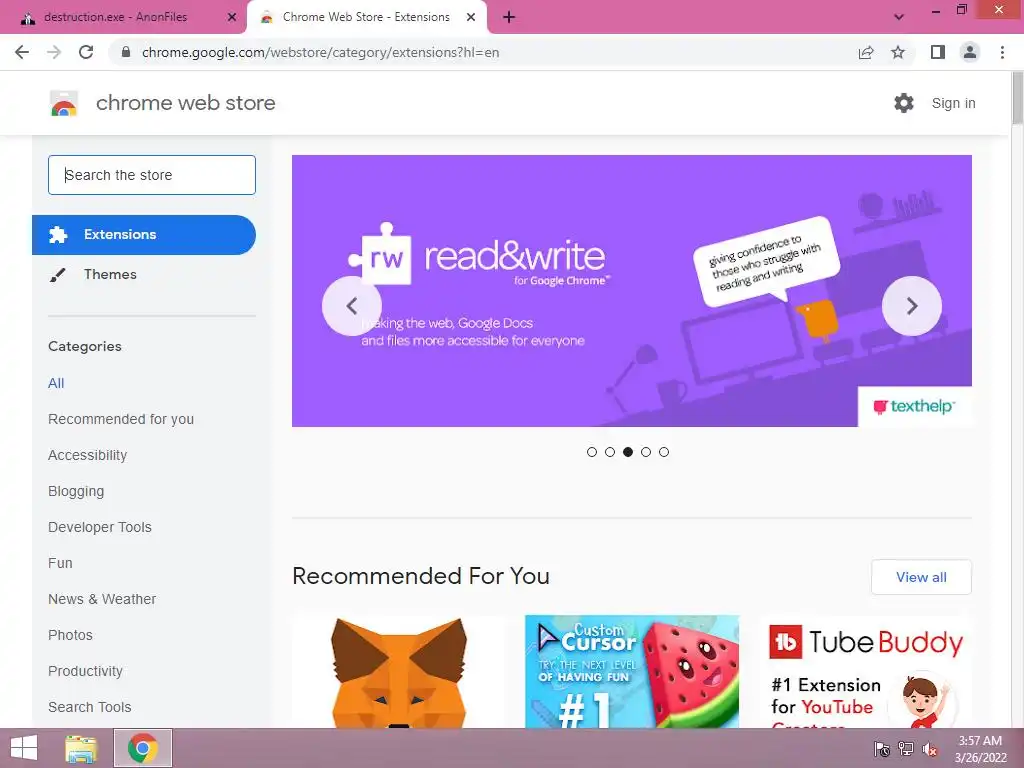This screenshot has width=1024, height=768.
Task: Select the Extensions section
Action: point(144,235)
